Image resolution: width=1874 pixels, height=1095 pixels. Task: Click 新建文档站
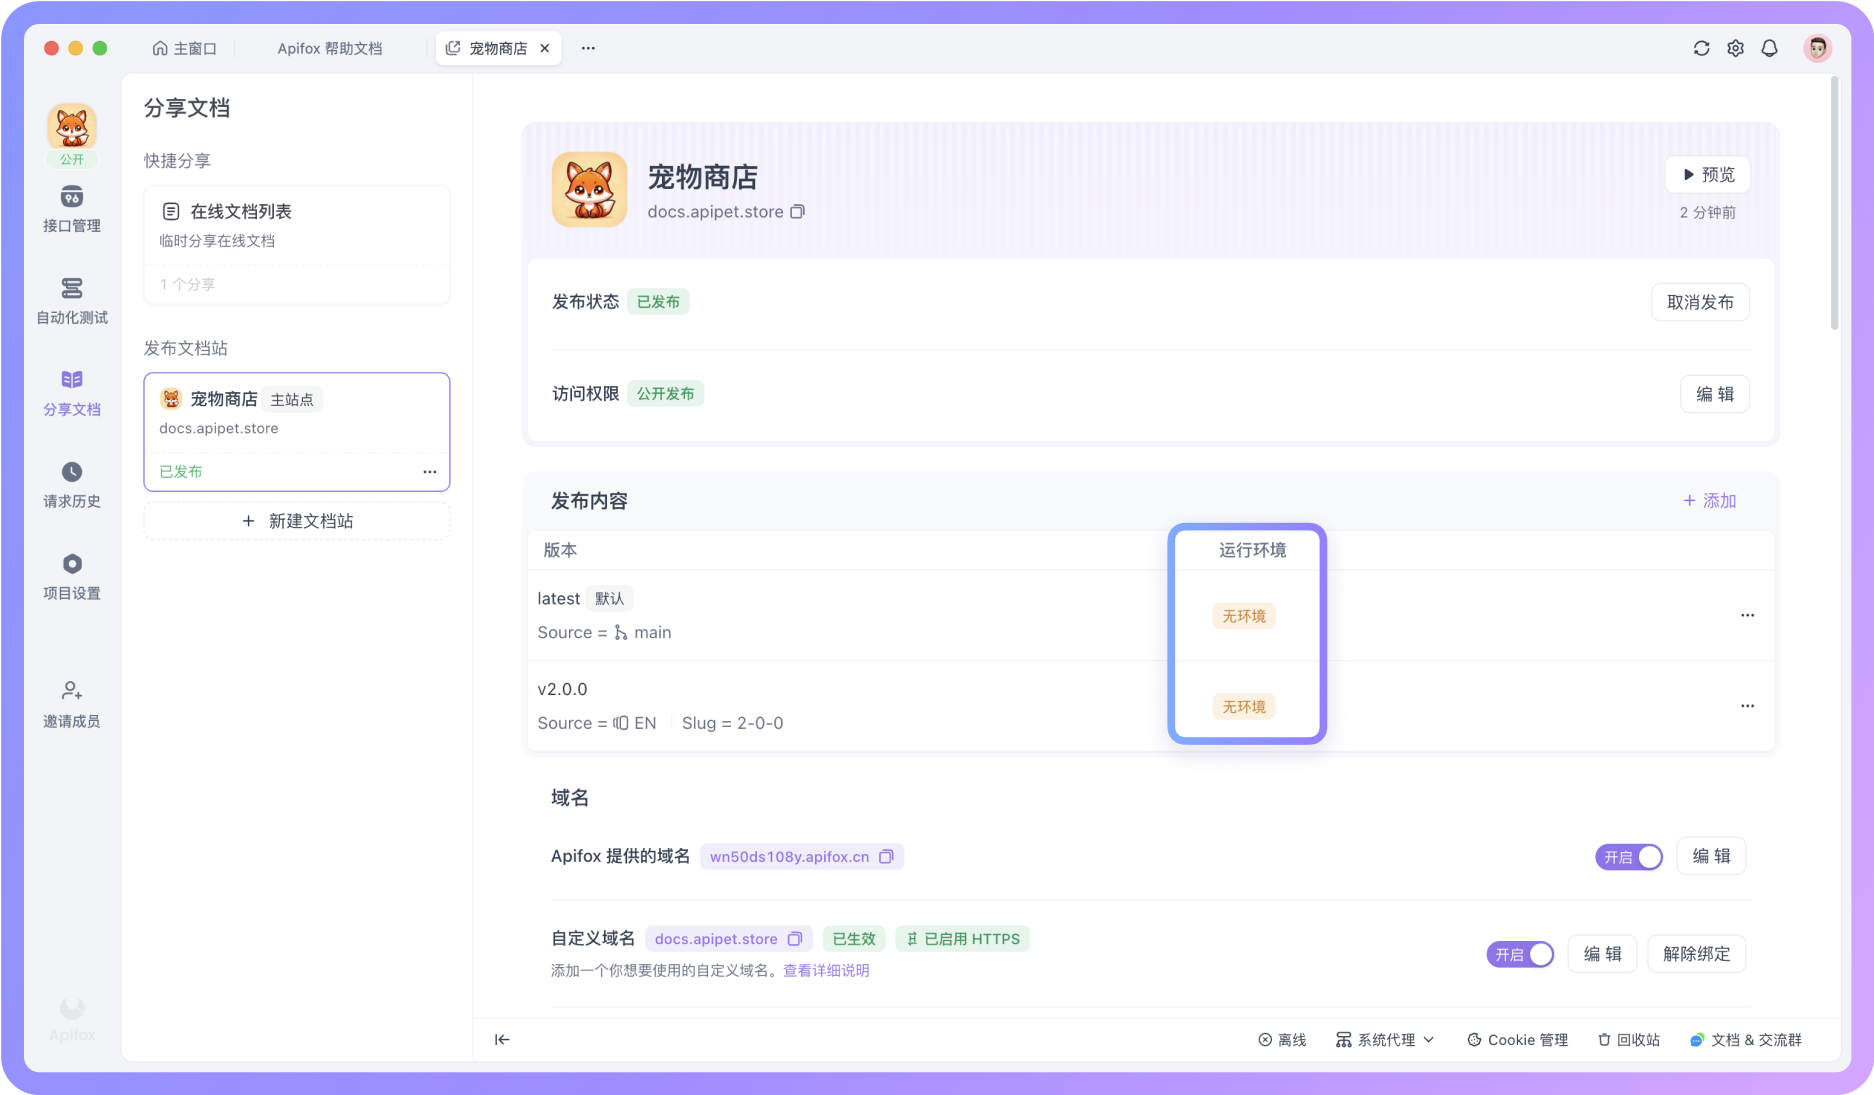(297, 521)
